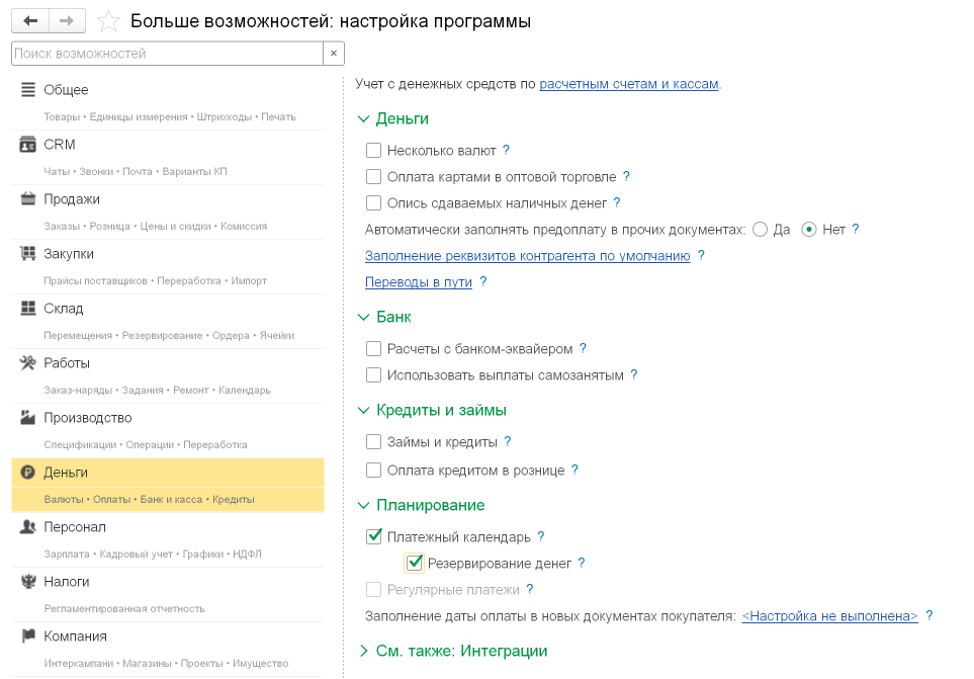Switch to the Персонал settings section
974x679 pixels.
(74, 527)
